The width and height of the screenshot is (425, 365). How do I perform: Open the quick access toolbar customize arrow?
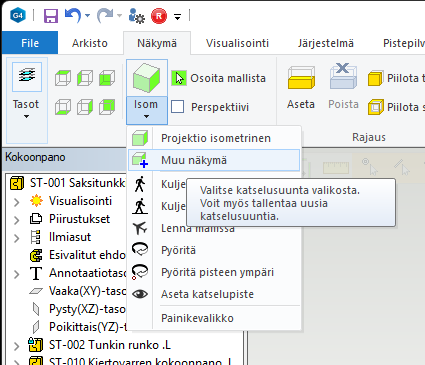coord(178,16)
